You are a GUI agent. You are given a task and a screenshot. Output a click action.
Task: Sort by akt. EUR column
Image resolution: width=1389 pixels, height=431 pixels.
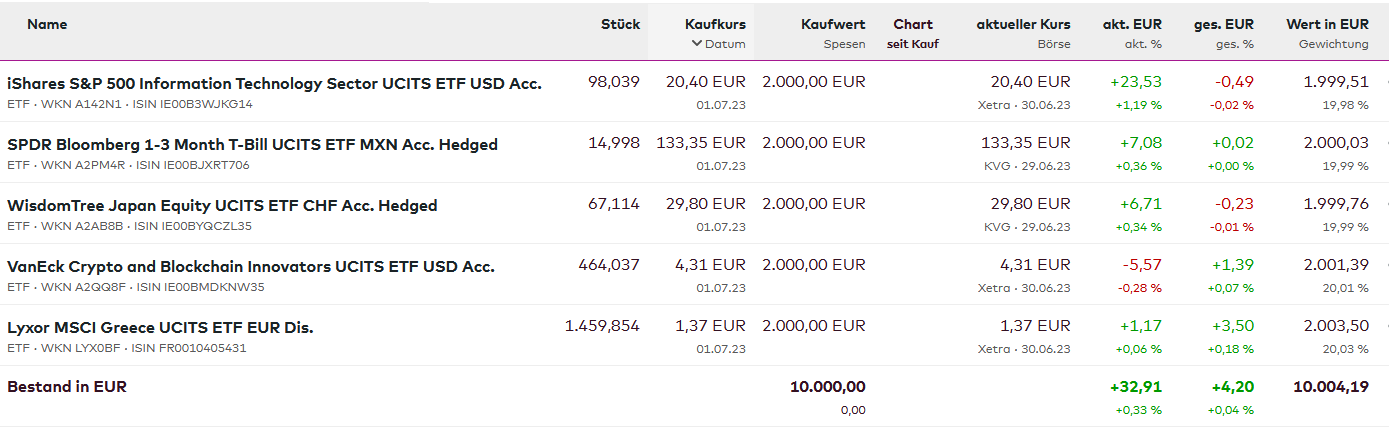1132,24
